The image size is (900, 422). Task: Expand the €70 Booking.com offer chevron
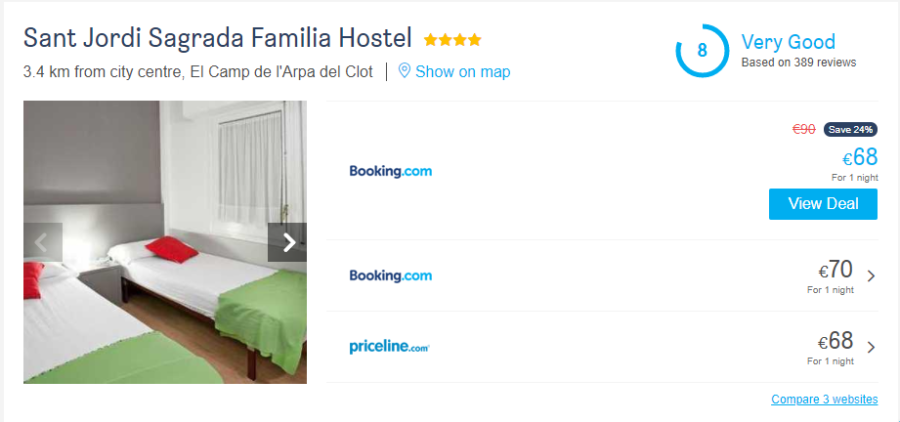click(x=871, y=276)
